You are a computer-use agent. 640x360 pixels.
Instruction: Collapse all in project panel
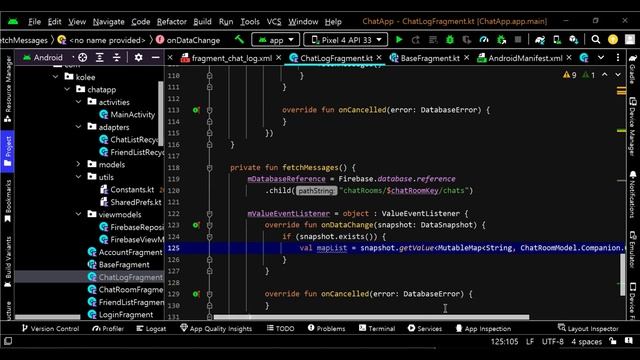pyautogui.click(x=117, y=58)
